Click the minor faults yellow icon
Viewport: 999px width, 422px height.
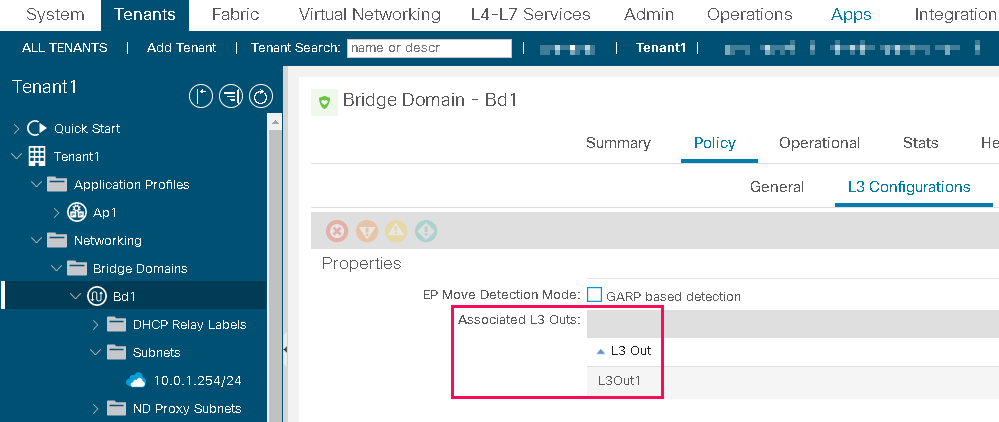pyautogui.click(x=396, y=231)
